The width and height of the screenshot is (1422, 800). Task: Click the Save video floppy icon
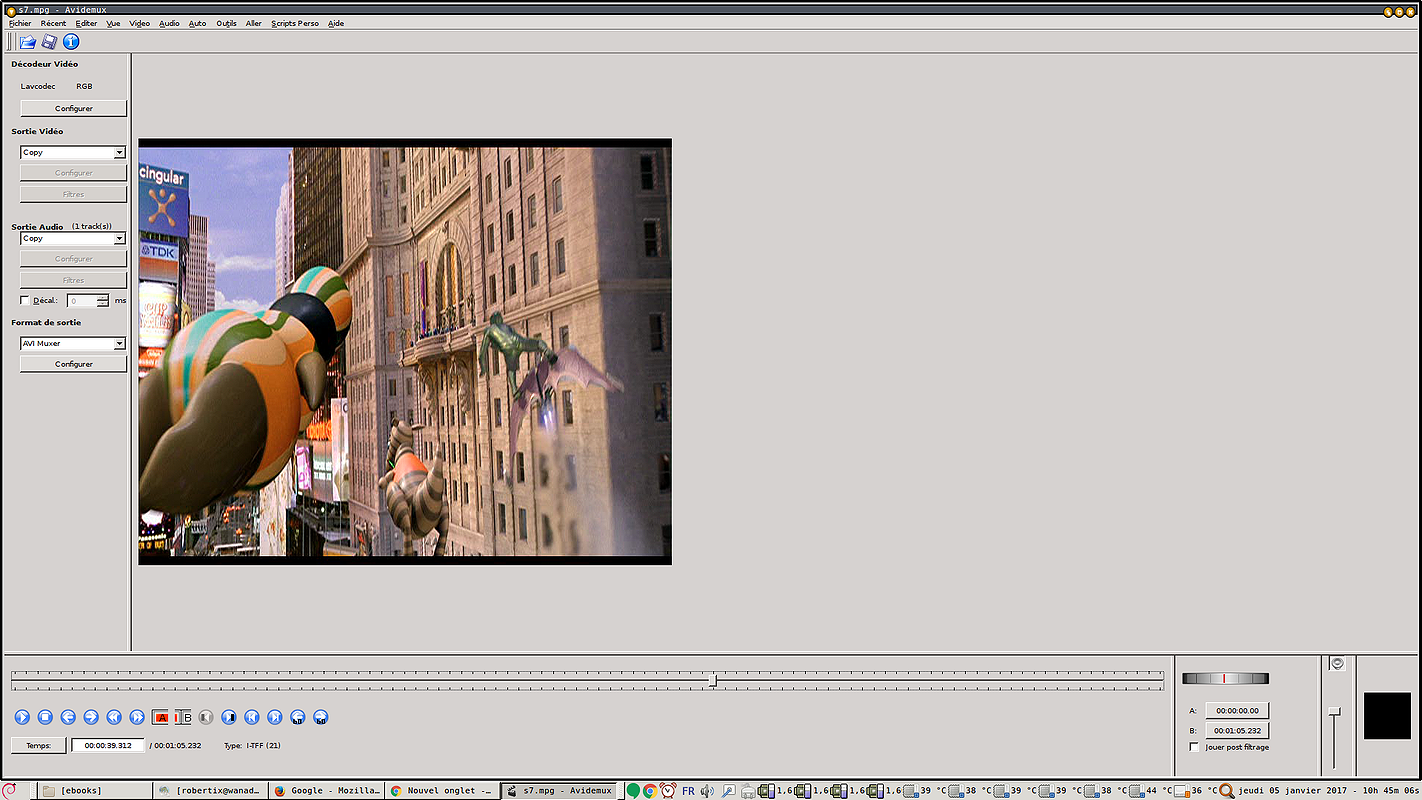(49, 42)
